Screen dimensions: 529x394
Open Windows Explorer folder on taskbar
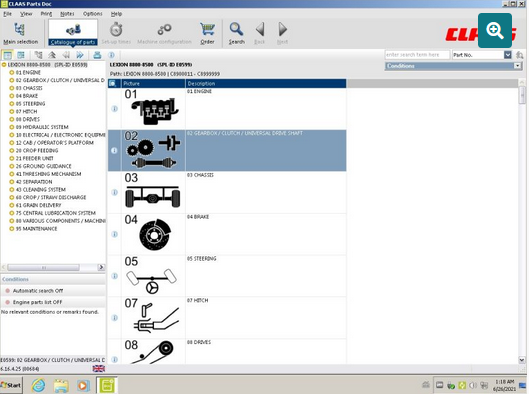[x=61, y=385]
